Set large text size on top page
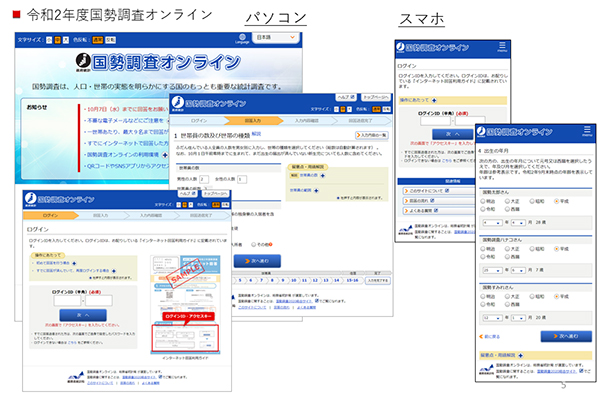The width and height of the screenshot is (600, 393). coord(66,40)
